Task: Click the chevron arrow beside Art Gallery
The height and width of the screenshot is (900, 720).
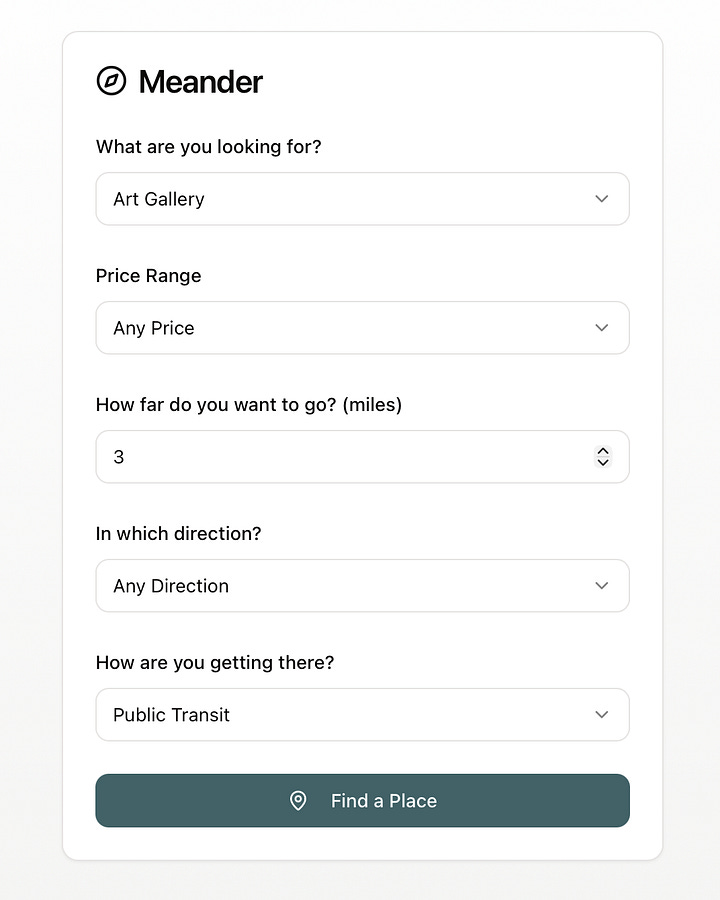Action: point(601,199)
